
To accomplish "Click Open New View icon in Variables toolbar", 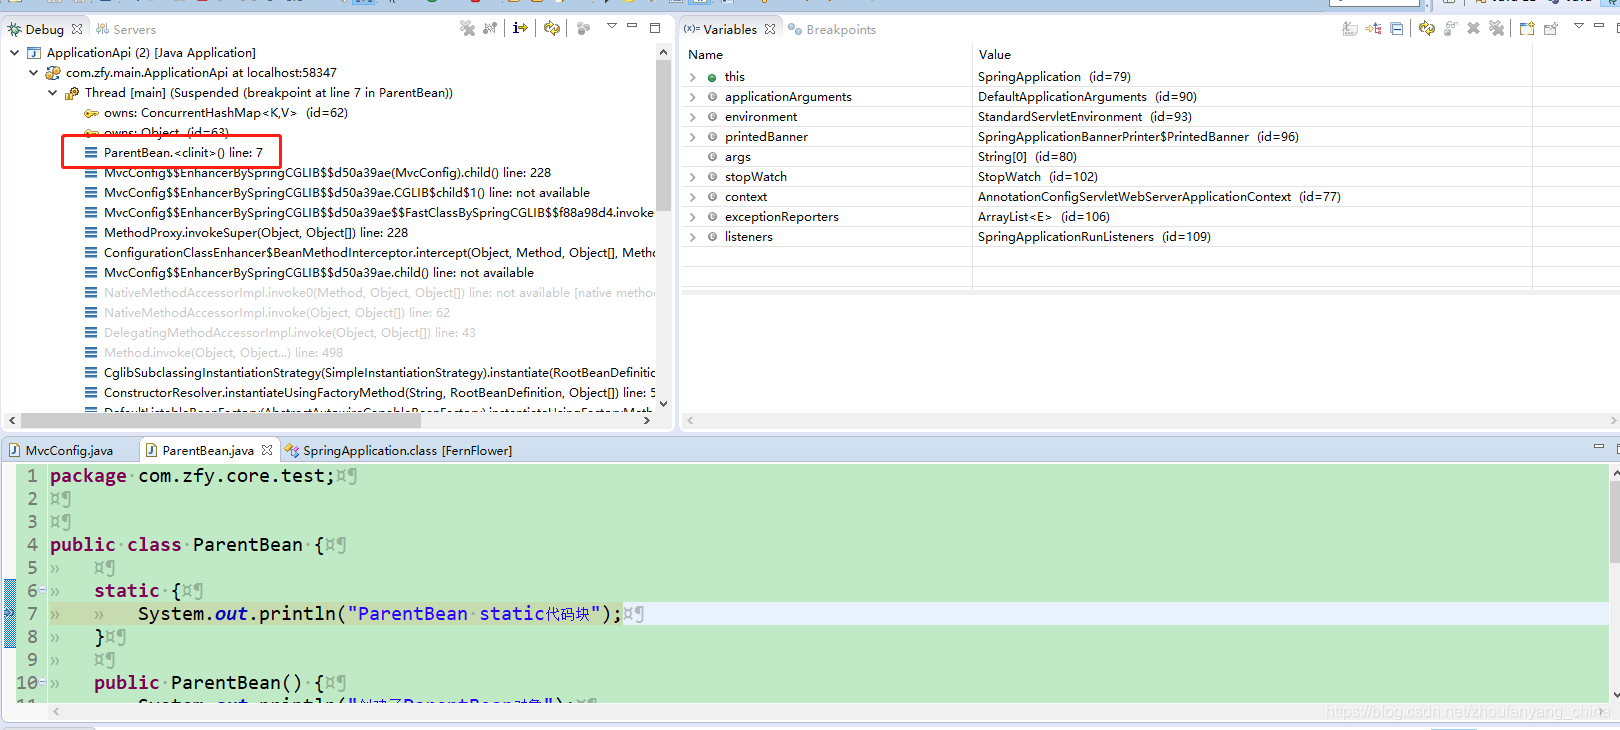I will (x=1527, y=28).
